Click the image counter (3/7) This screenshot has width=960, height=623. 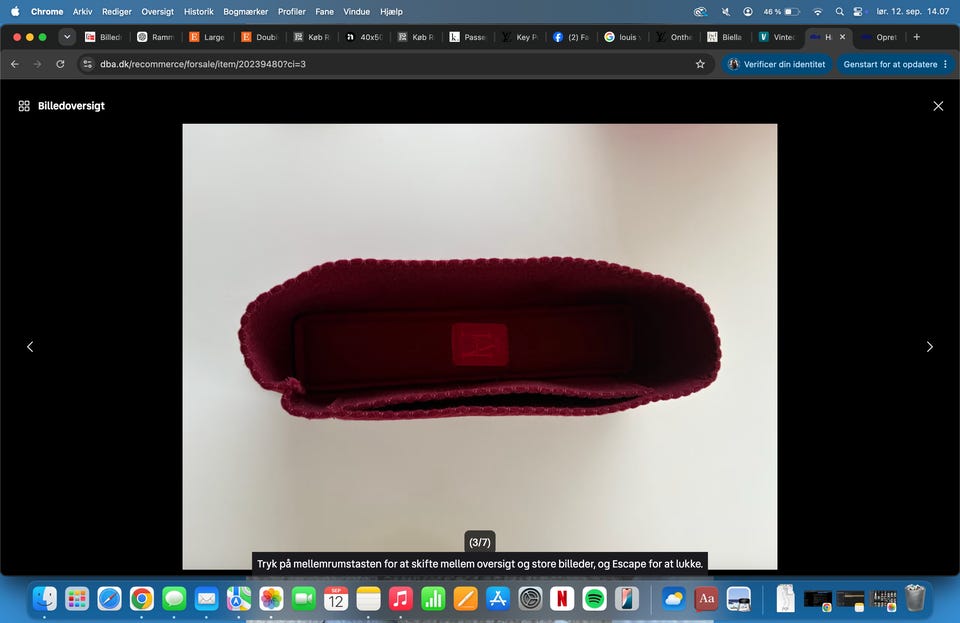click(x=480, y=542)
